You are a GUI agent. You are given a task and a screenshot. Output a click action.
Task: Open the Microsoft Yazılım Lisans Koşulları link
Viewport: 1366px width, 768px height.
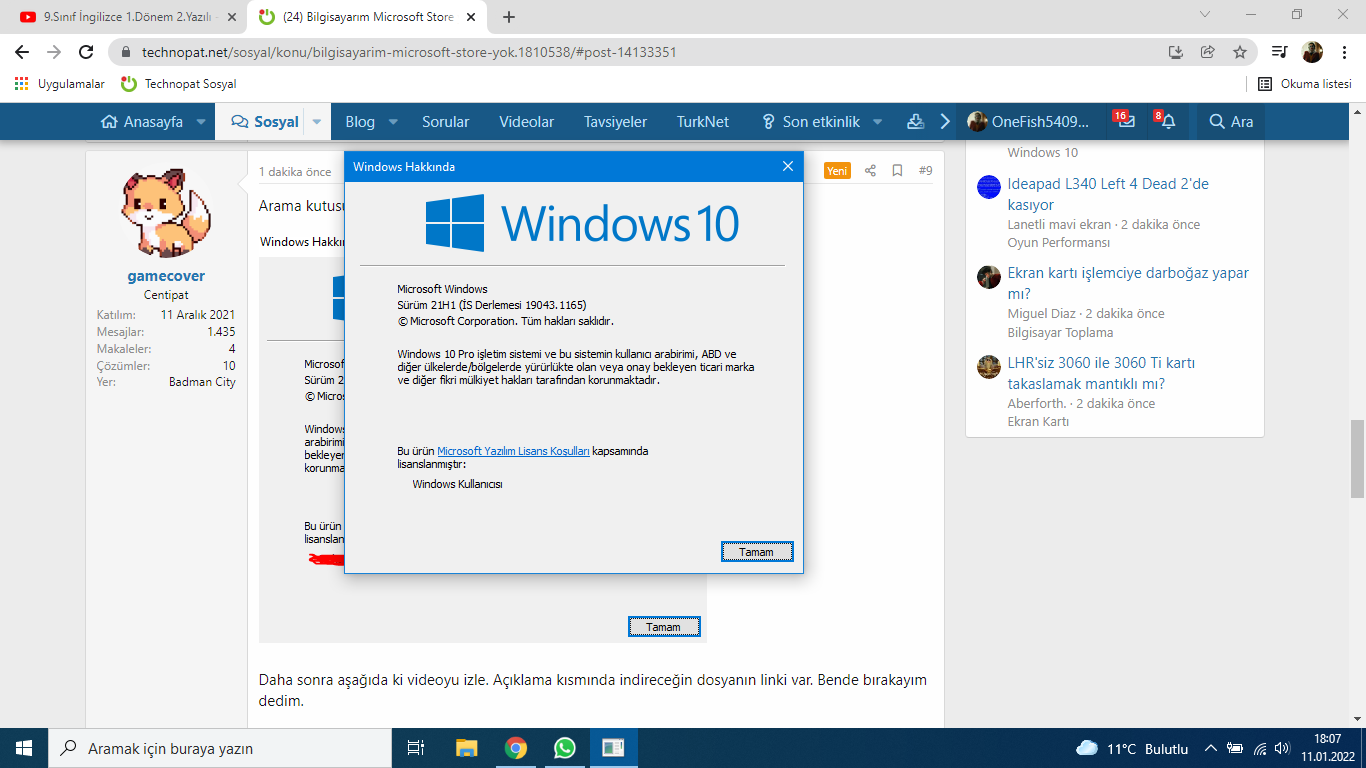pos(513,451)
